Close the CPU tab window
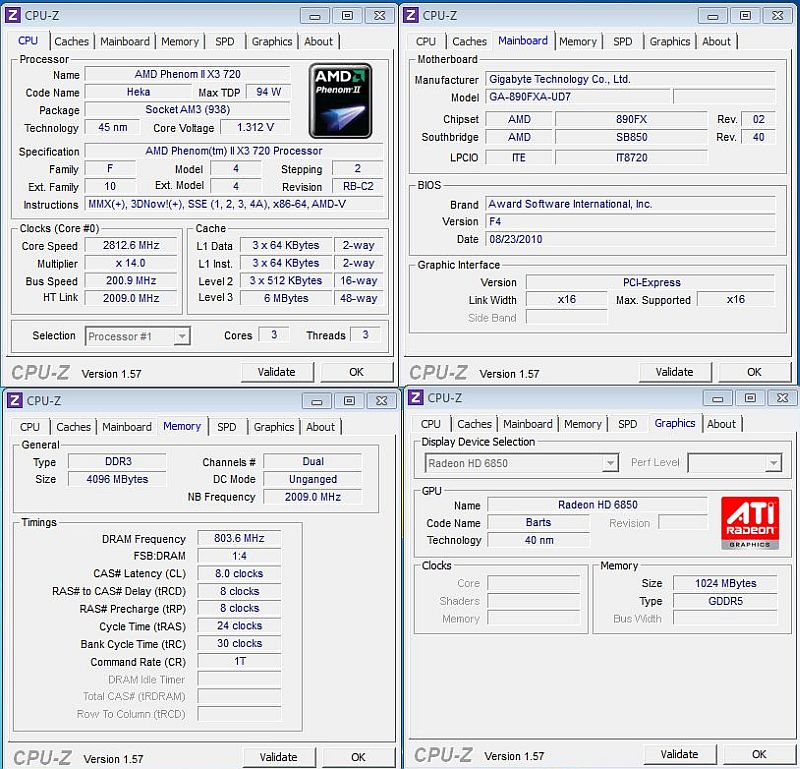The width and height of the screenshot is (800, 769). coord(380,16)
